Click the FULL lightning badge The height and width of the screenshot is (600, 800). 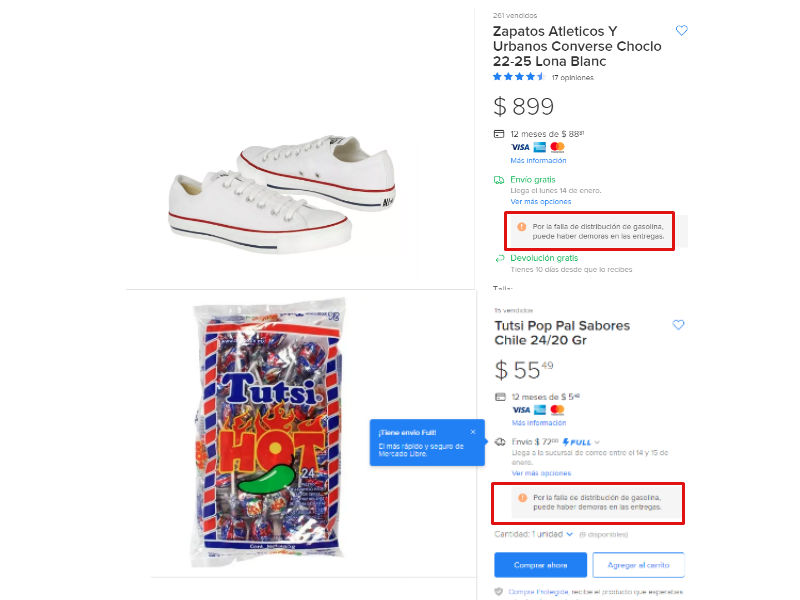pos(577,442)
